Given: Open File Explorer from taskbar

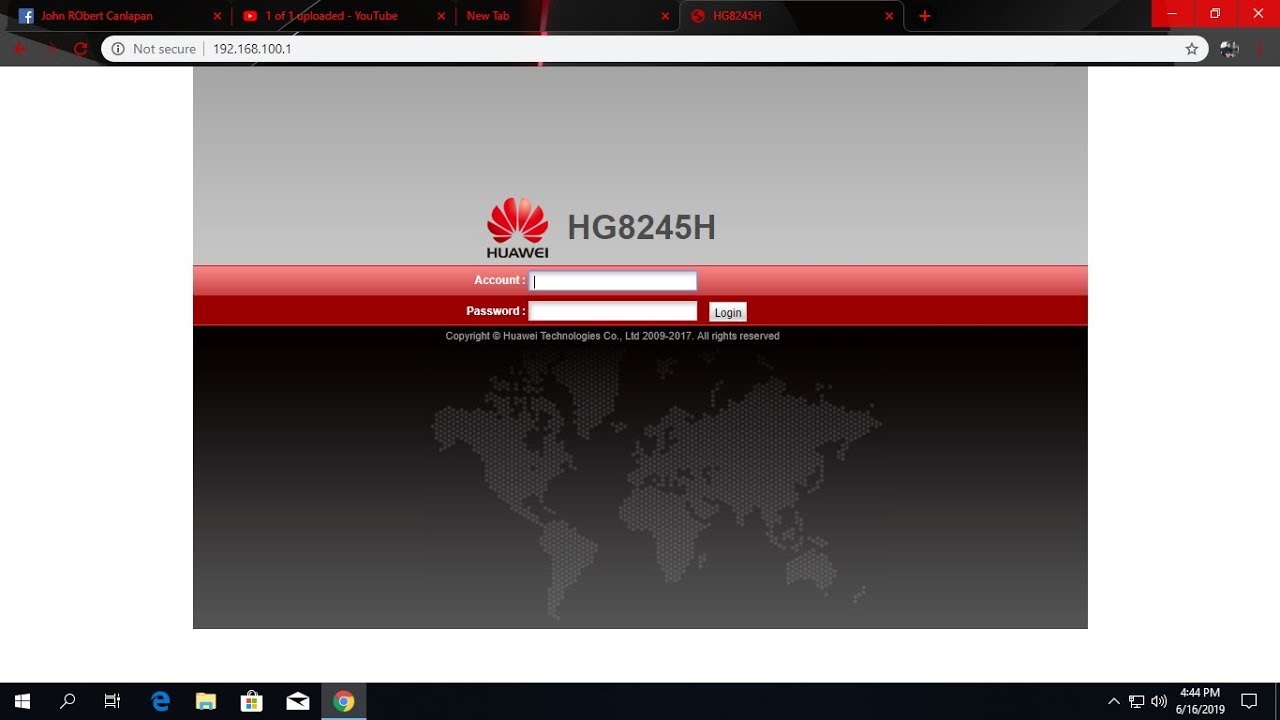Looking at the screenshot, I should pos(206,701).
